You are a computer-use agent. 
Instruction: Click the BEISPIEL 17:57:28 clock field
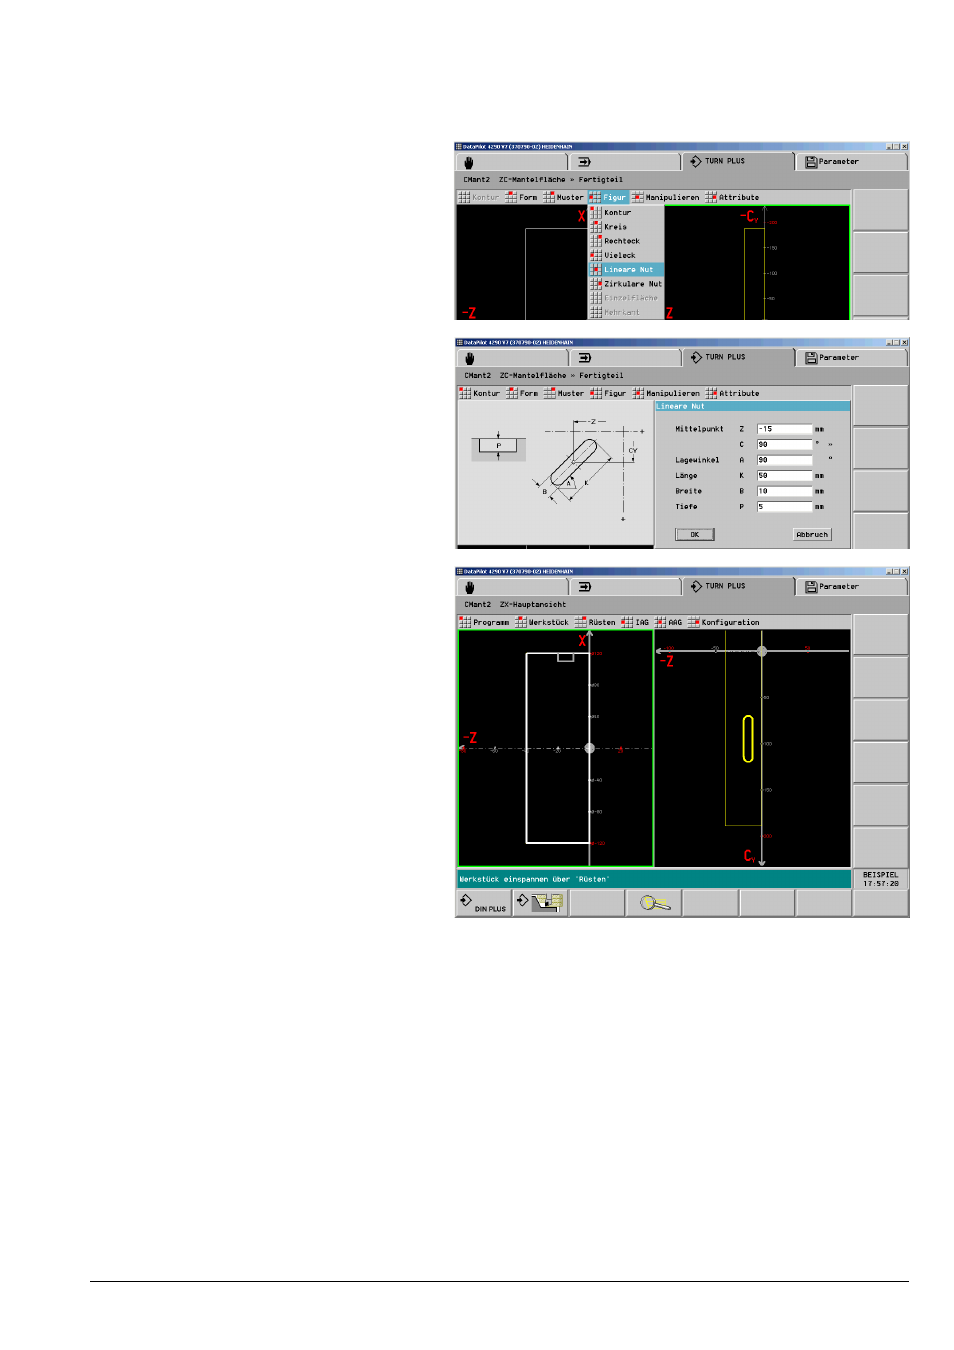pos(881,879)
